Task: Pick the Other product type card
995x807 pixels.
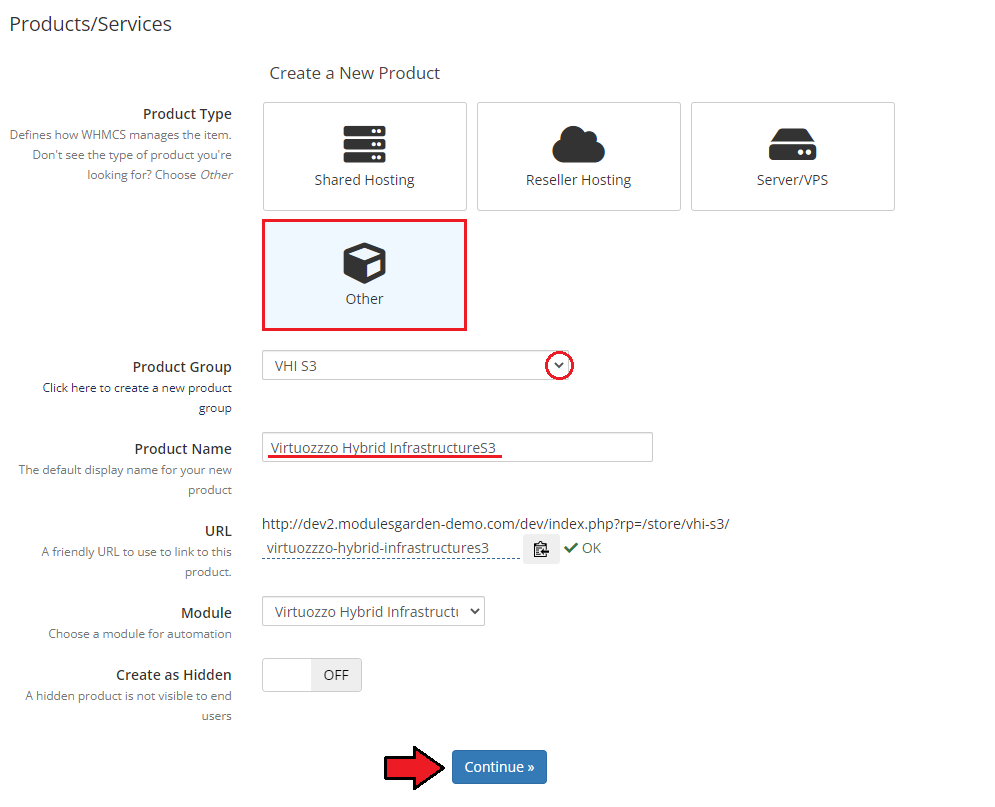Action: [364, 275]
